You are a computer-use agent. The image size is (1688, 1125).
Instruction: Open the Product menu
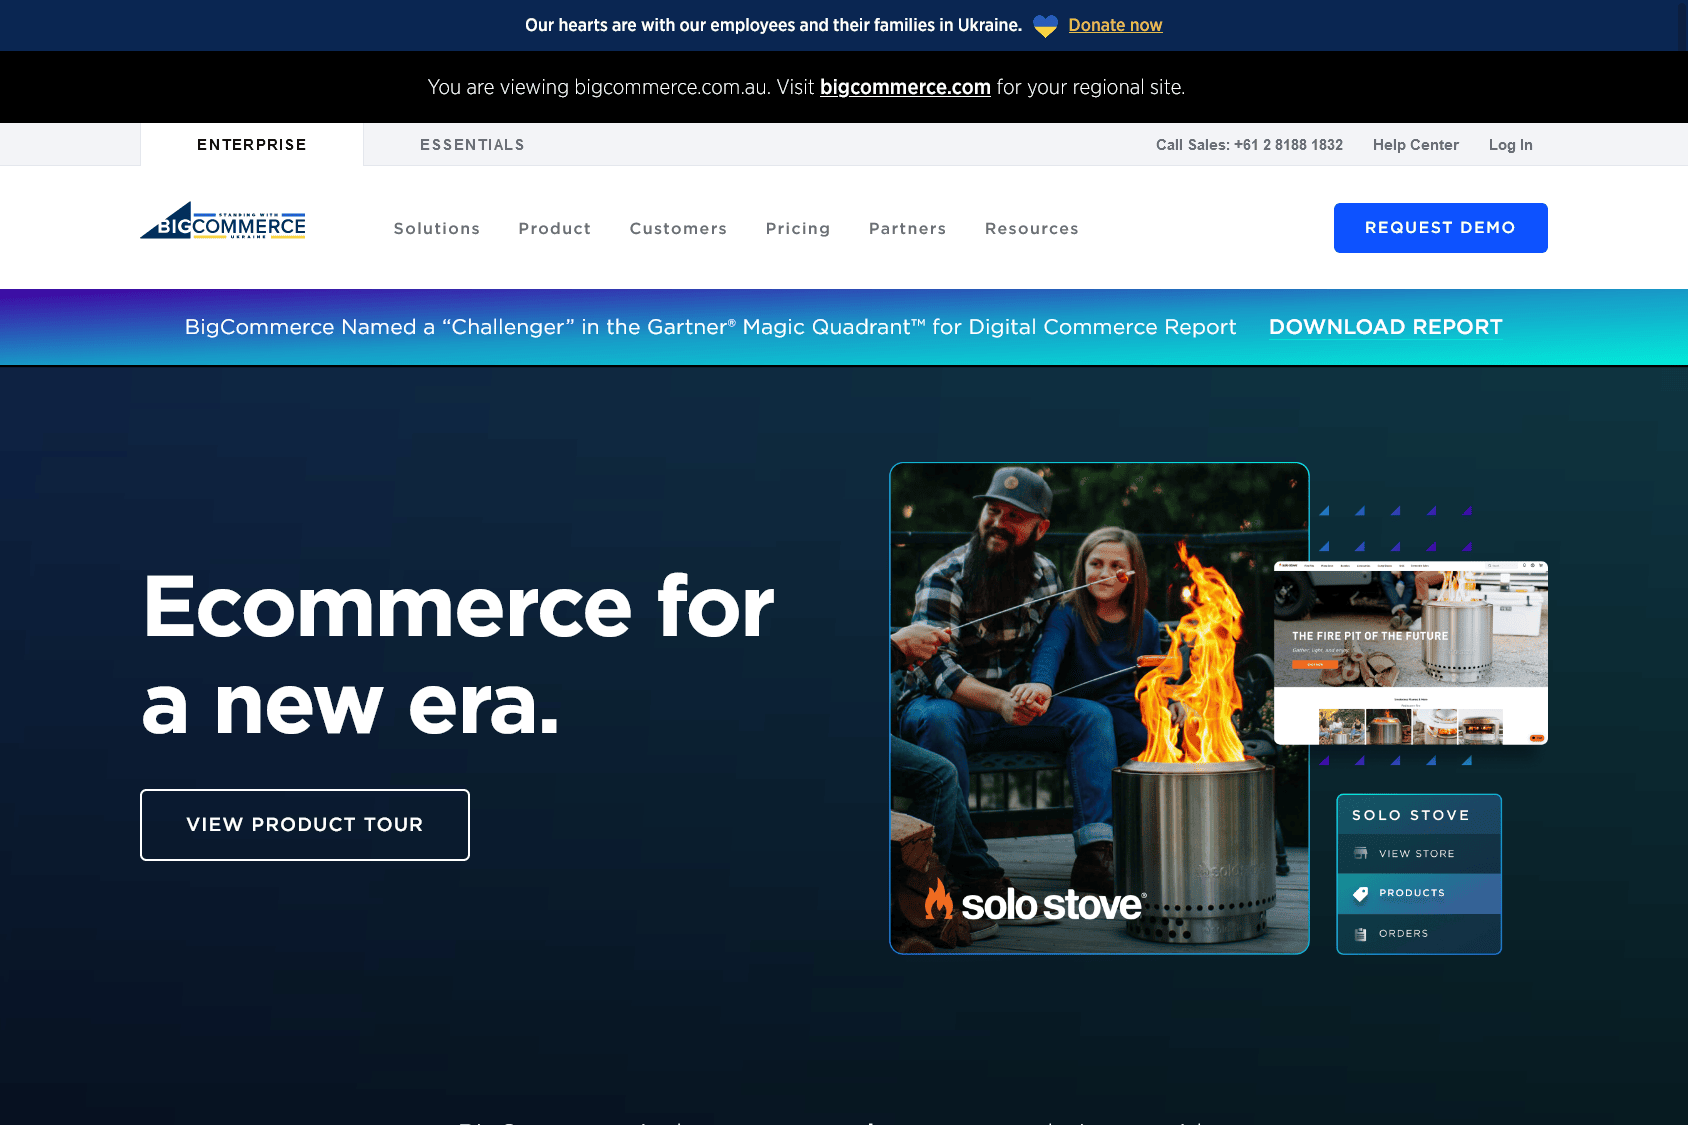(554, 228)
